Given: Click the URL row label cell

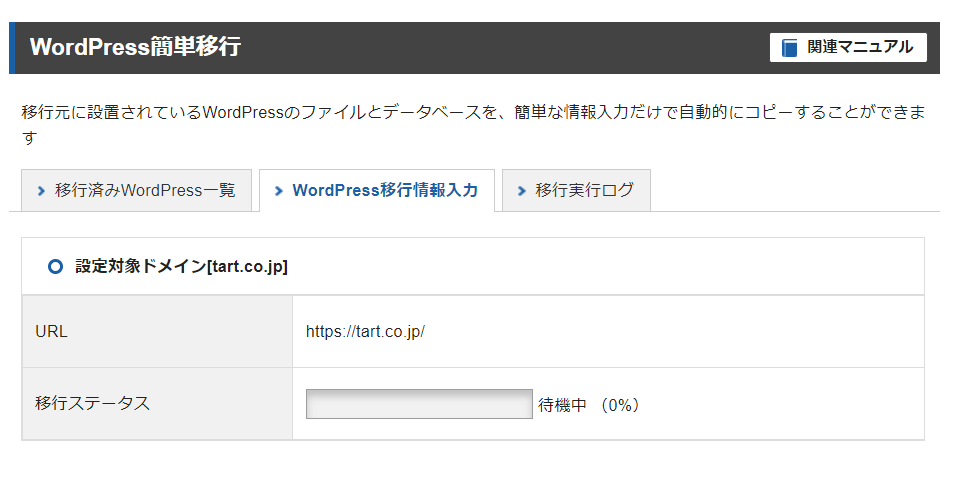Looking at the screenshot, I should click(x=51, y=331).
